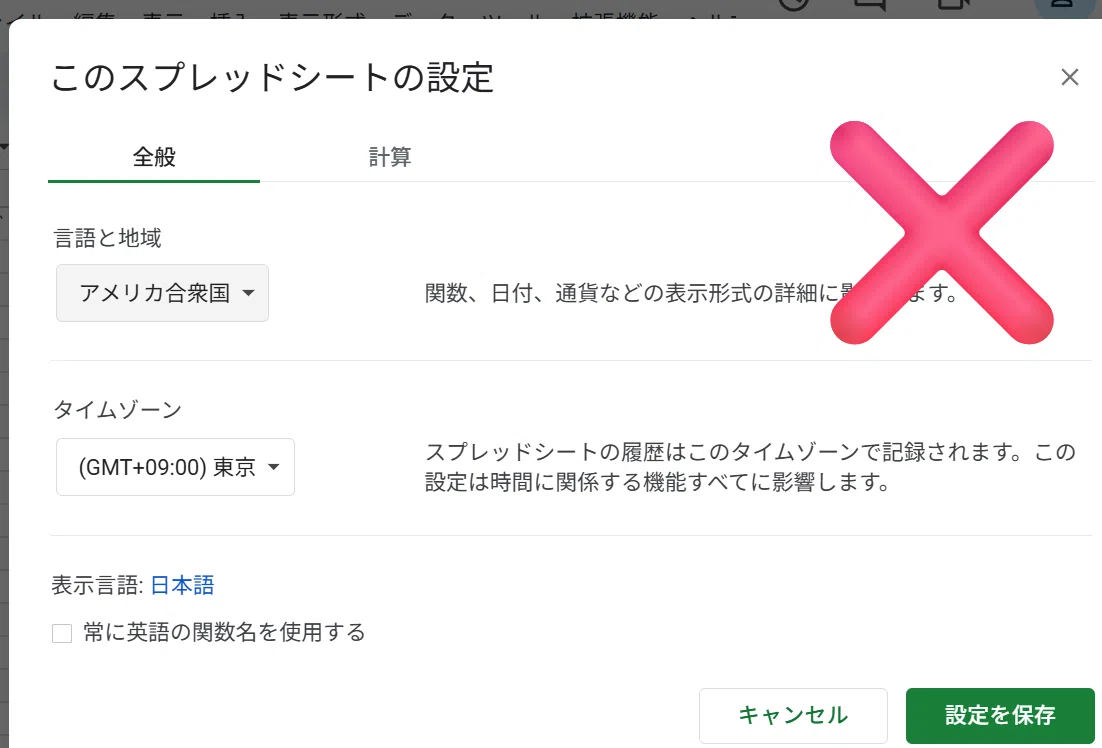This screenshot has height=748, width=1102.
Task: Open the 拡張機能 menu
Action: [x=615, y=15]
